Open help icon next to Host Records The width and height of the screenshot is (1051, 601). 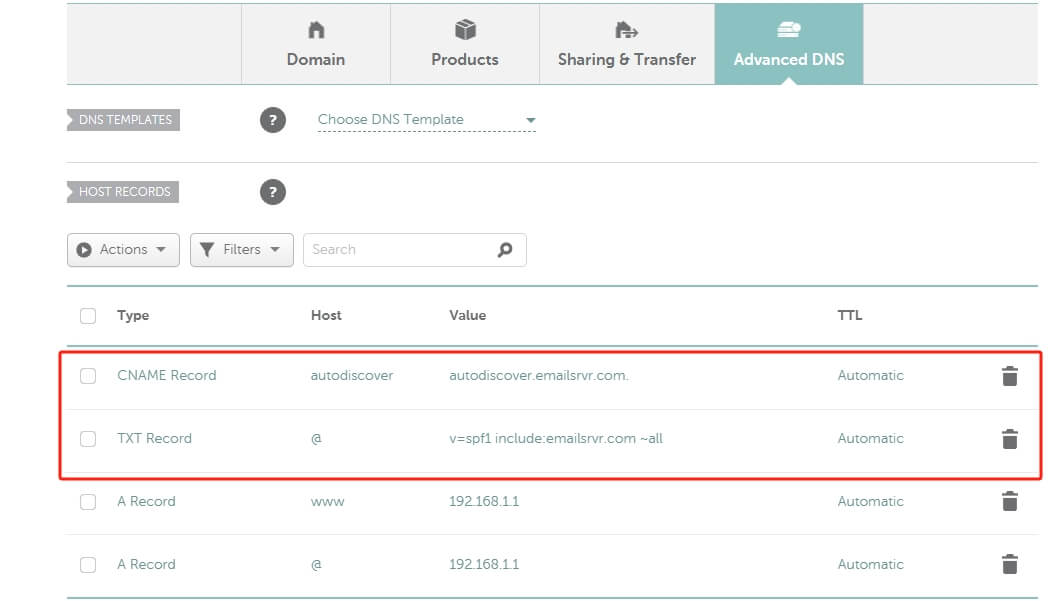[273, 192]
